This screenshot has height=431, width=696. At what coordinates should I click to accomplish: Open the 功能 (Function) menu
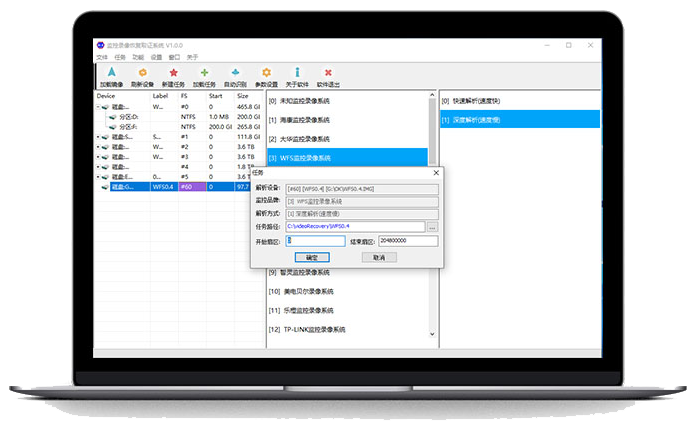[138, 57]
